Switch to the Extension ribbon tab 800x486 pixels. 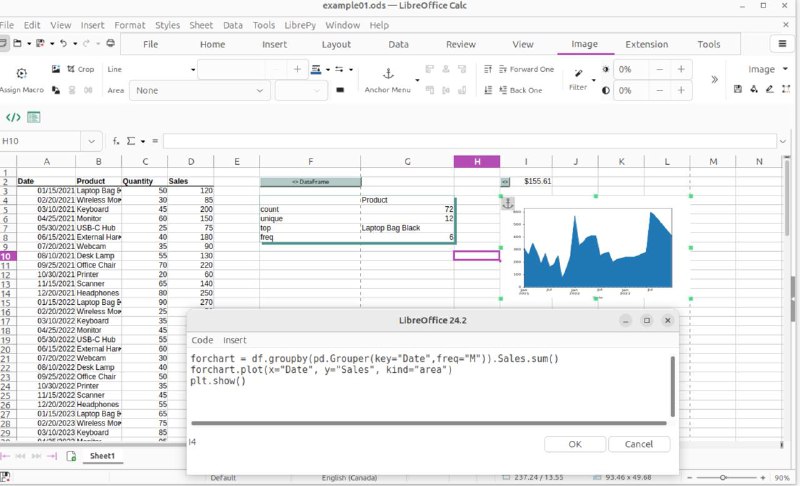pos(646,44)
